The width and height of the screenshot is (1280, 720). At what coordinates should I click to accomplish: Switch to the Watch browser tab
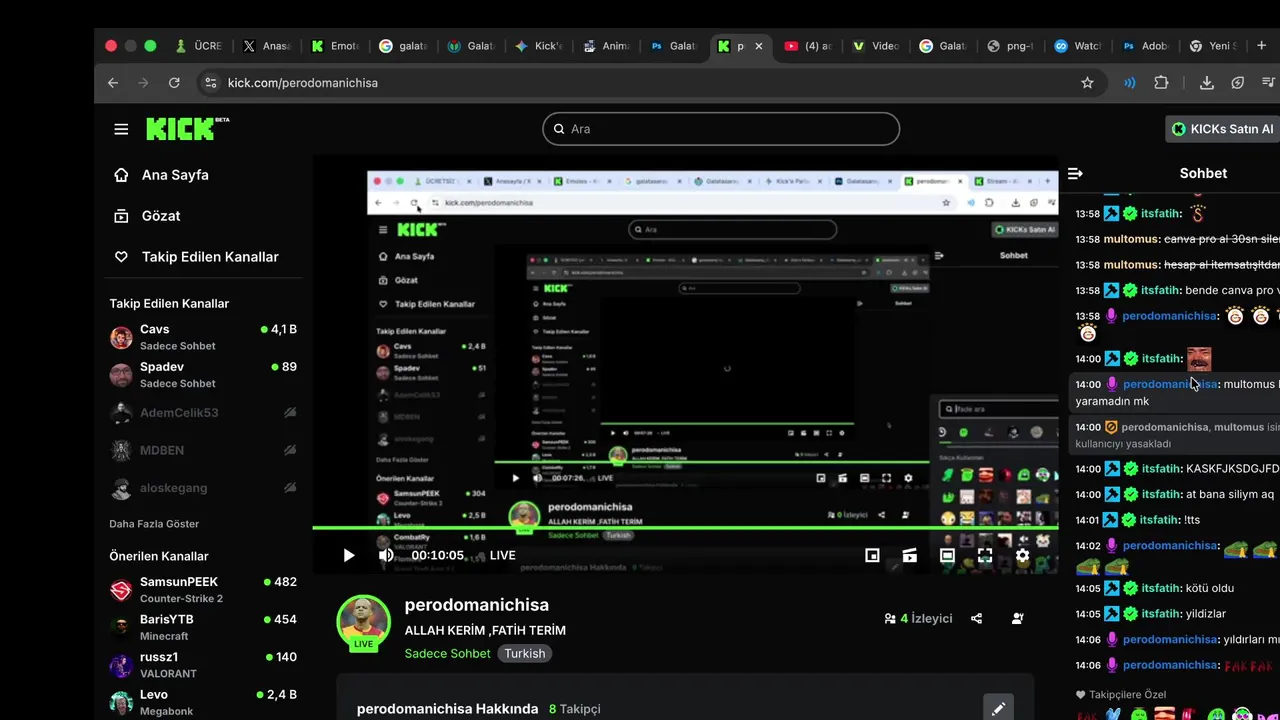(1078, 46)
